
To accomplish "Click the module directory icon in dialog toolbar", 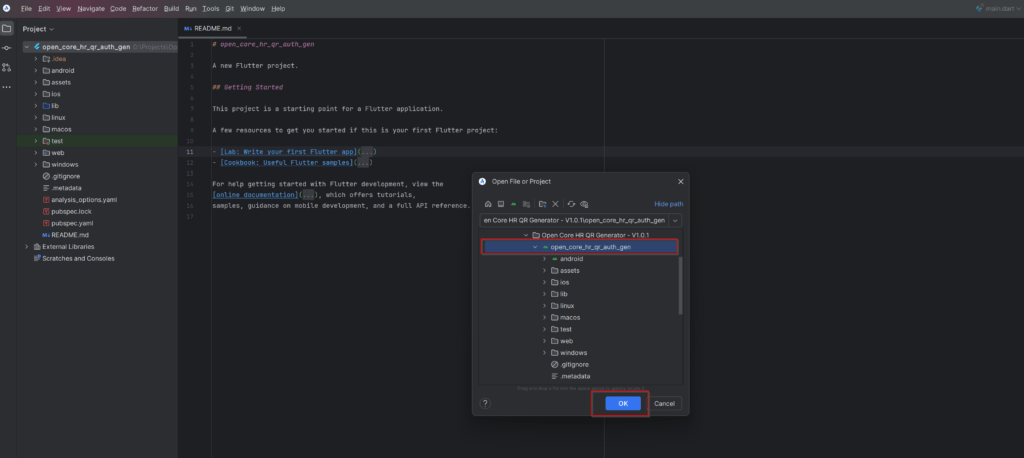I will (x=526, y=204).
